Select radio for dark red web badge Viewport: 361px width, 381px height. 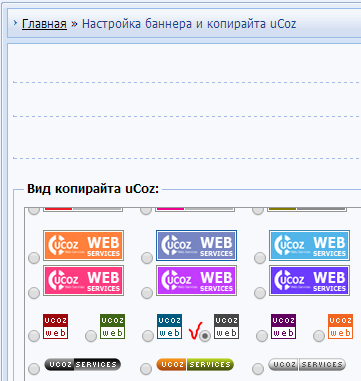point(34,336)
